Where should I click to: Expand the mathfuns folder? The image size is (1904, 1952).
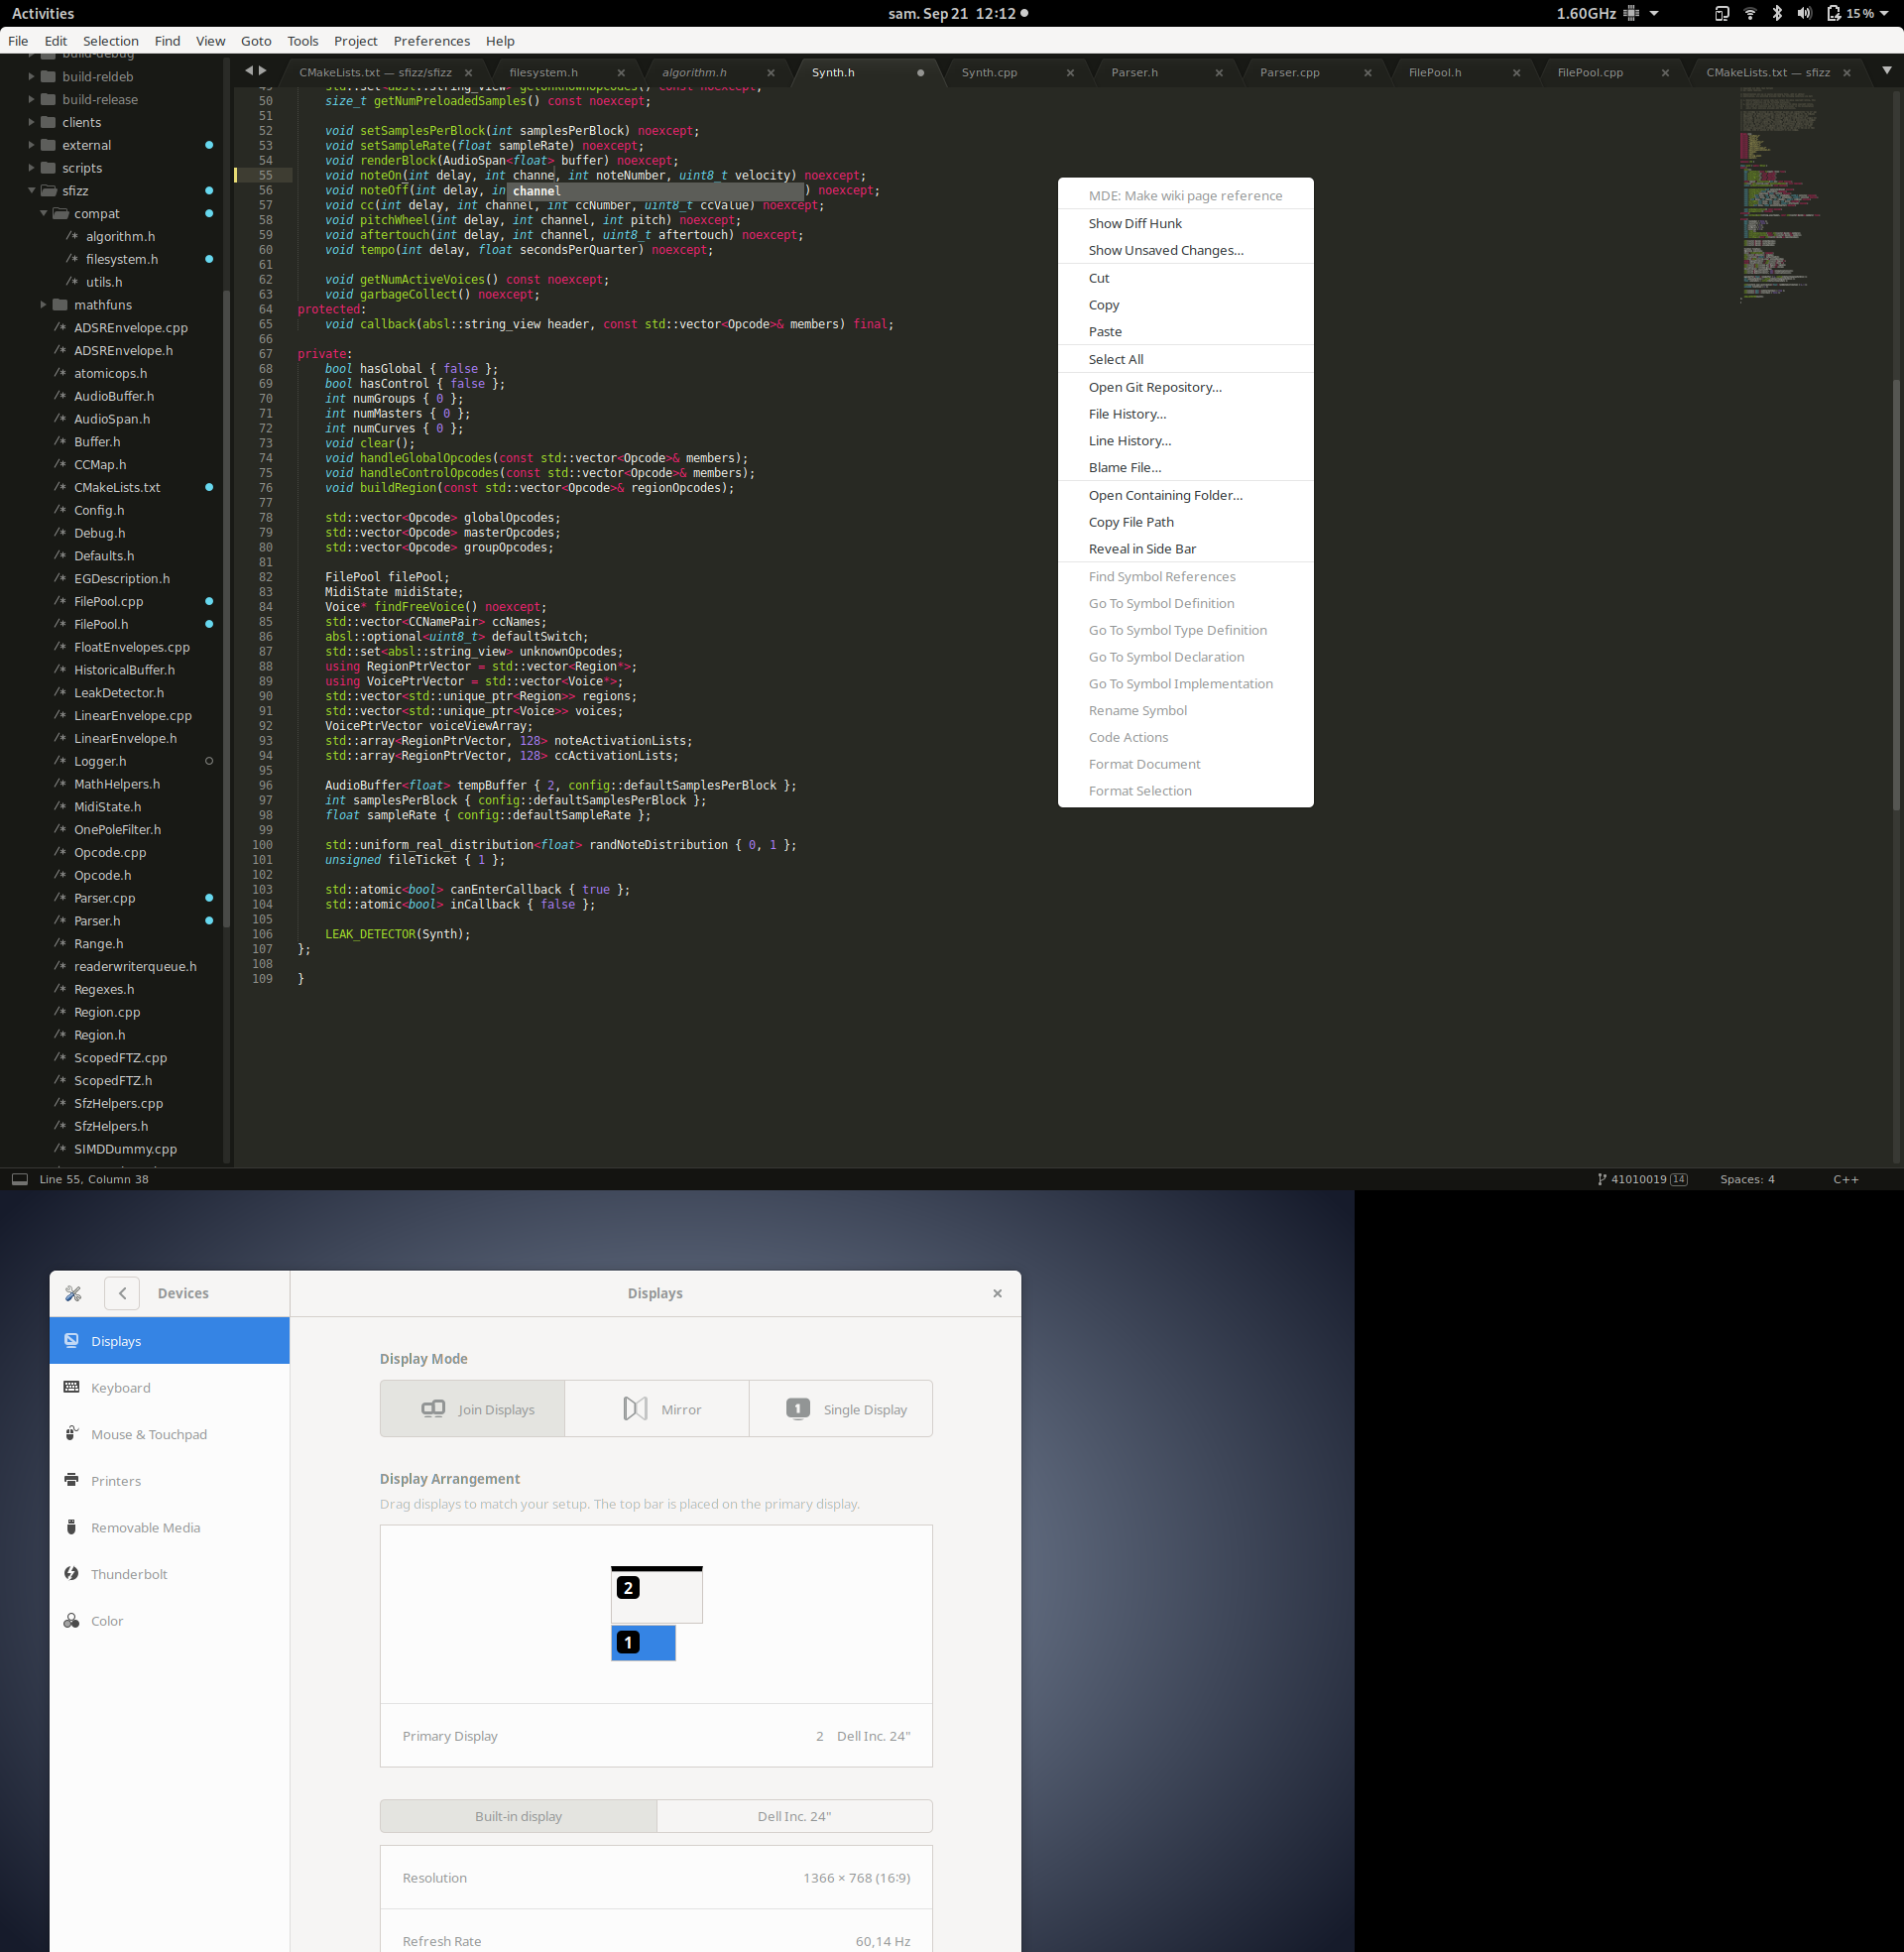44,304
